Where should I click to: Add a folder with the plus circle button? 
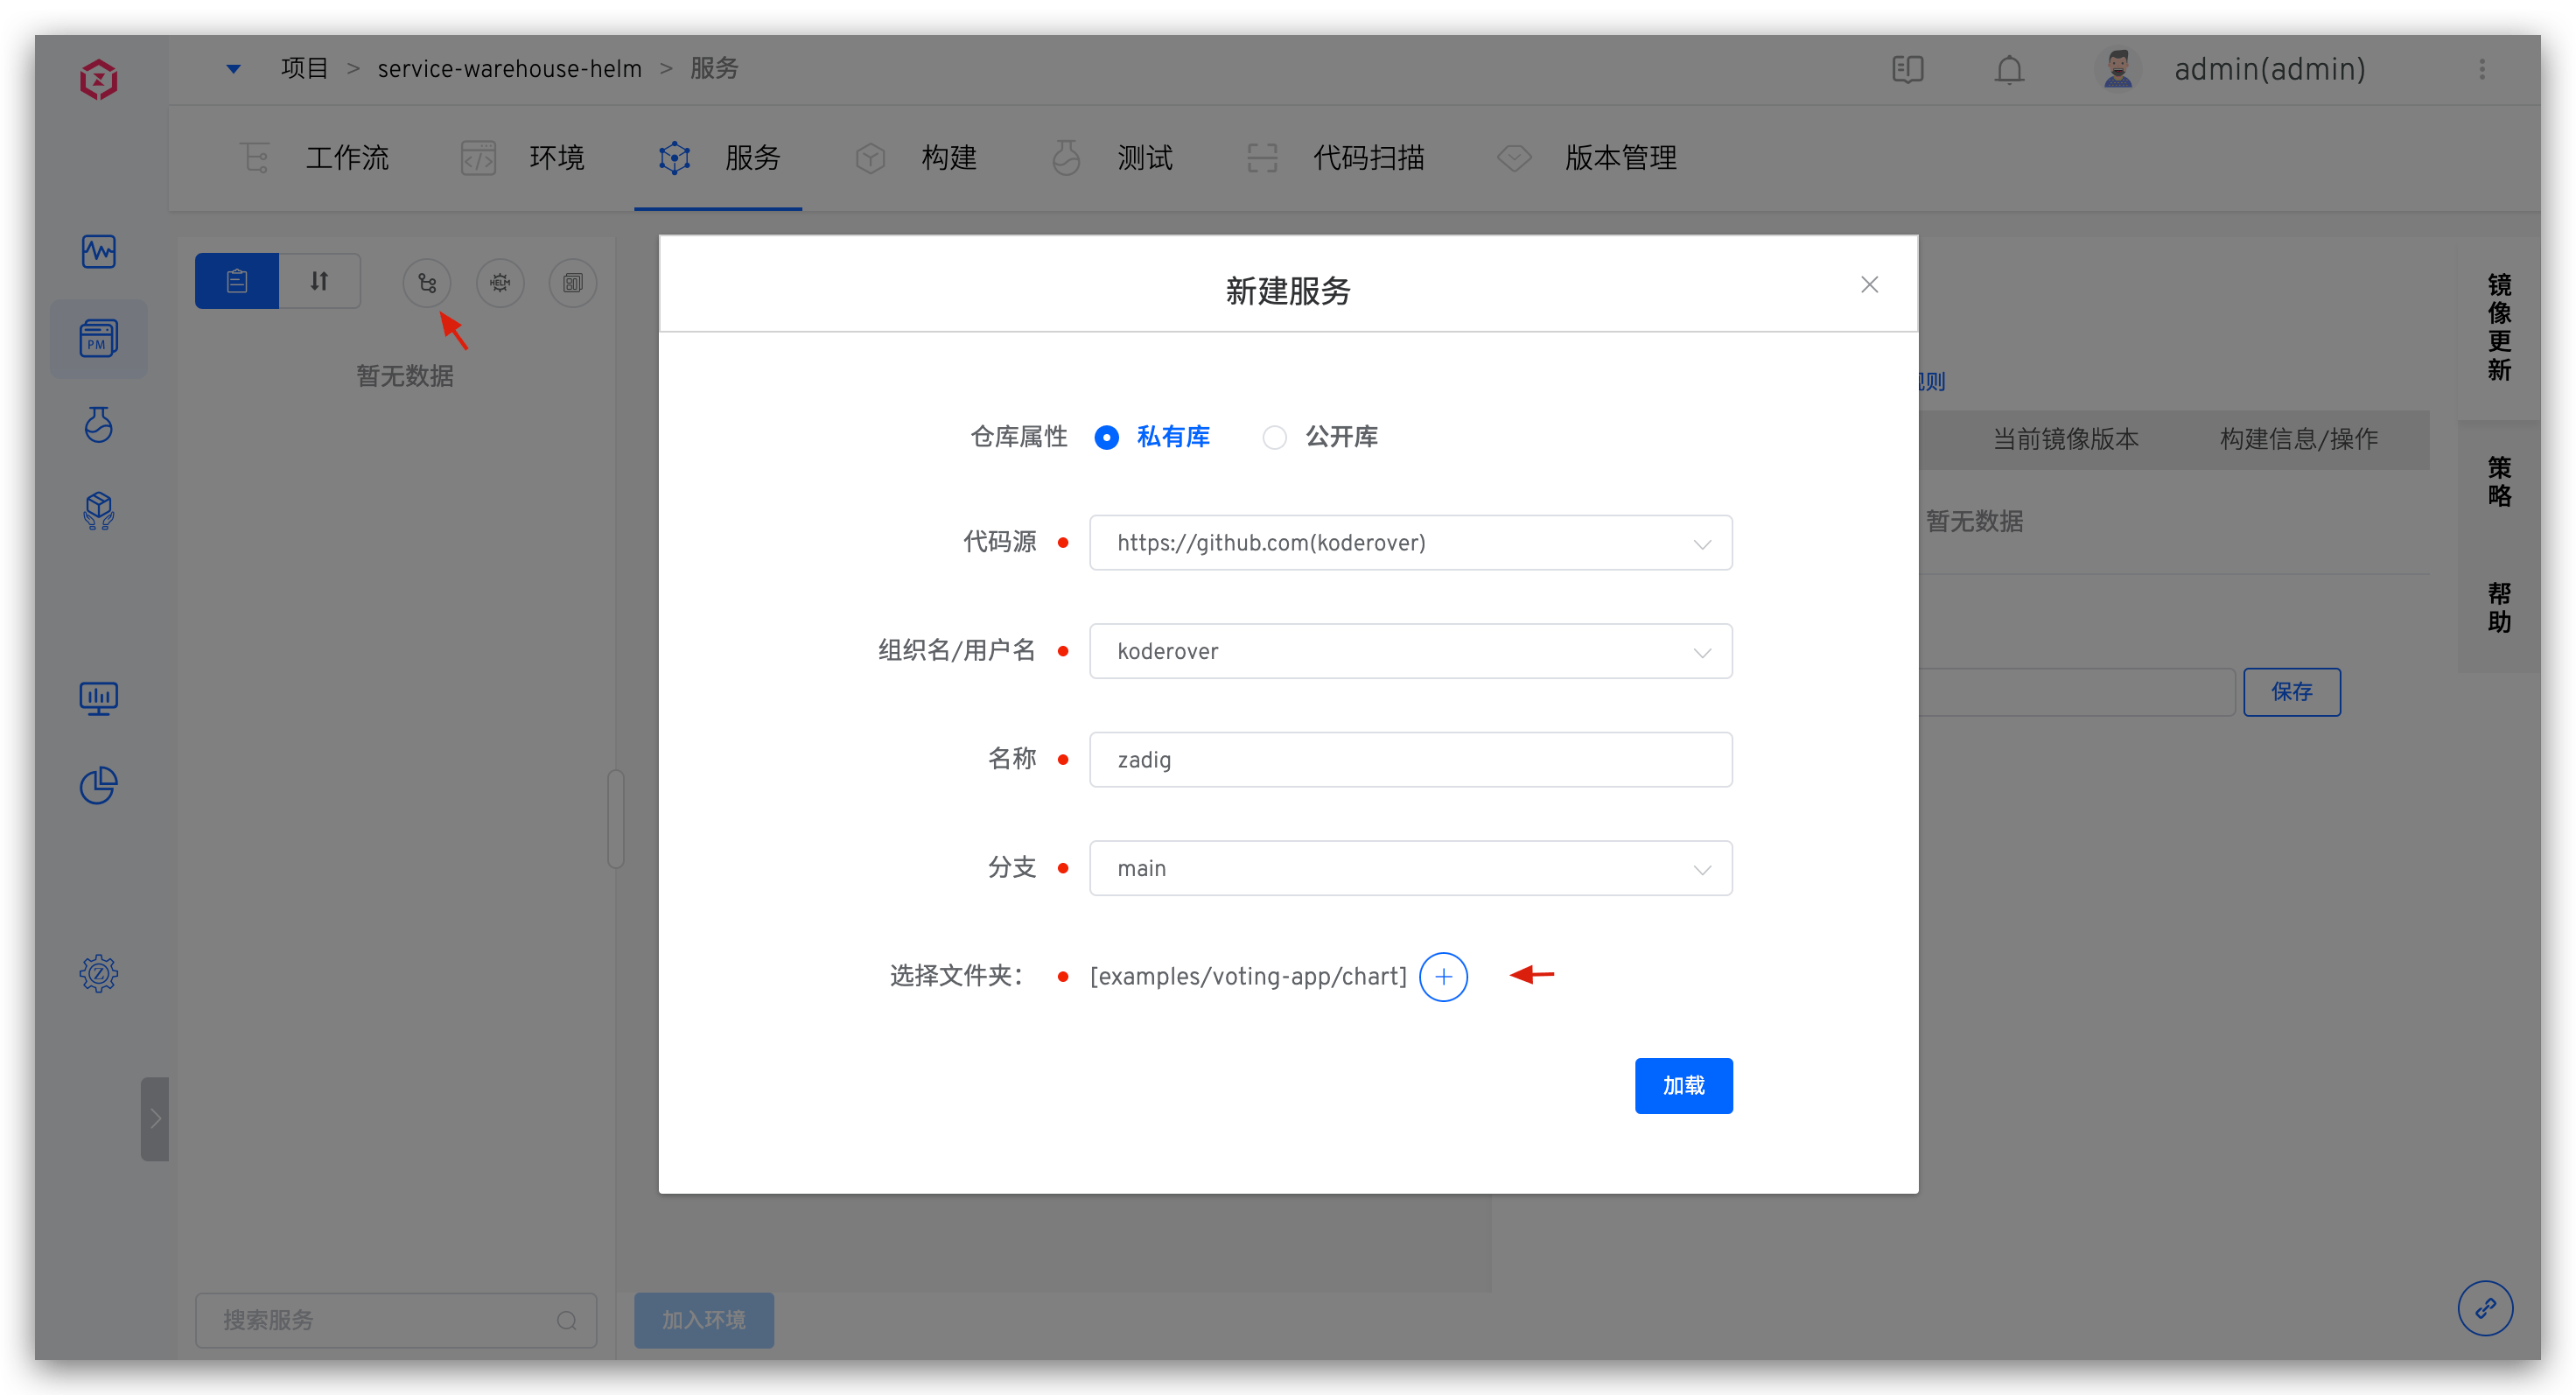pos(1443,976)
